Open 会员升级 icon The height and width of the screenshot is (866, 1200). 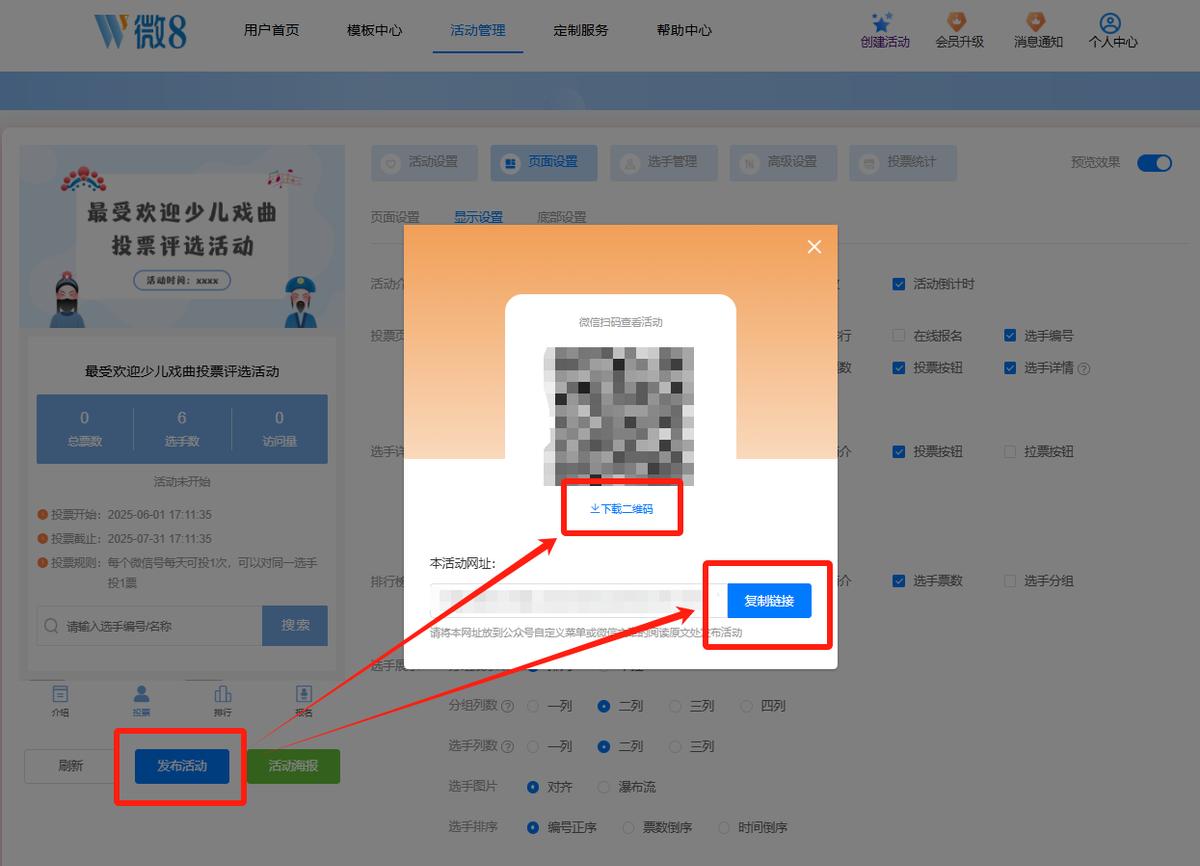958,22
